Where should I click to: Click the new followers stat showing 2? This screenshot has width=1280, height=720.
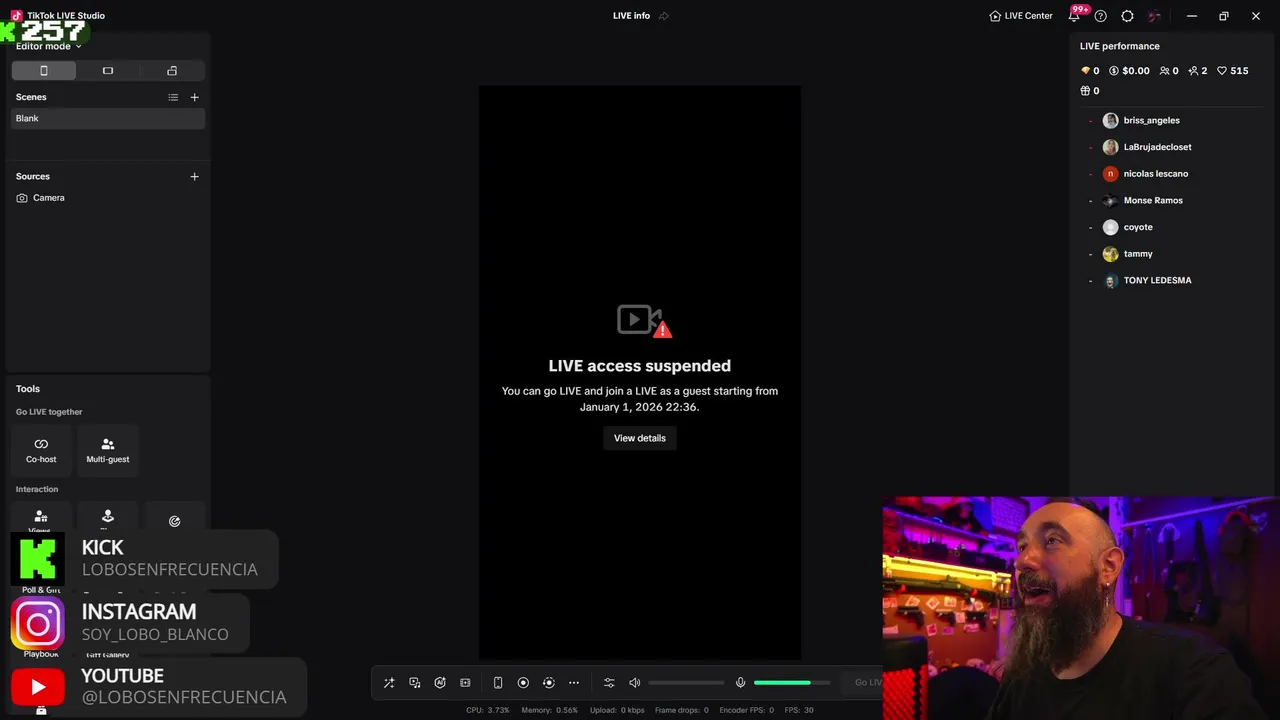(x=1198, y=71)
